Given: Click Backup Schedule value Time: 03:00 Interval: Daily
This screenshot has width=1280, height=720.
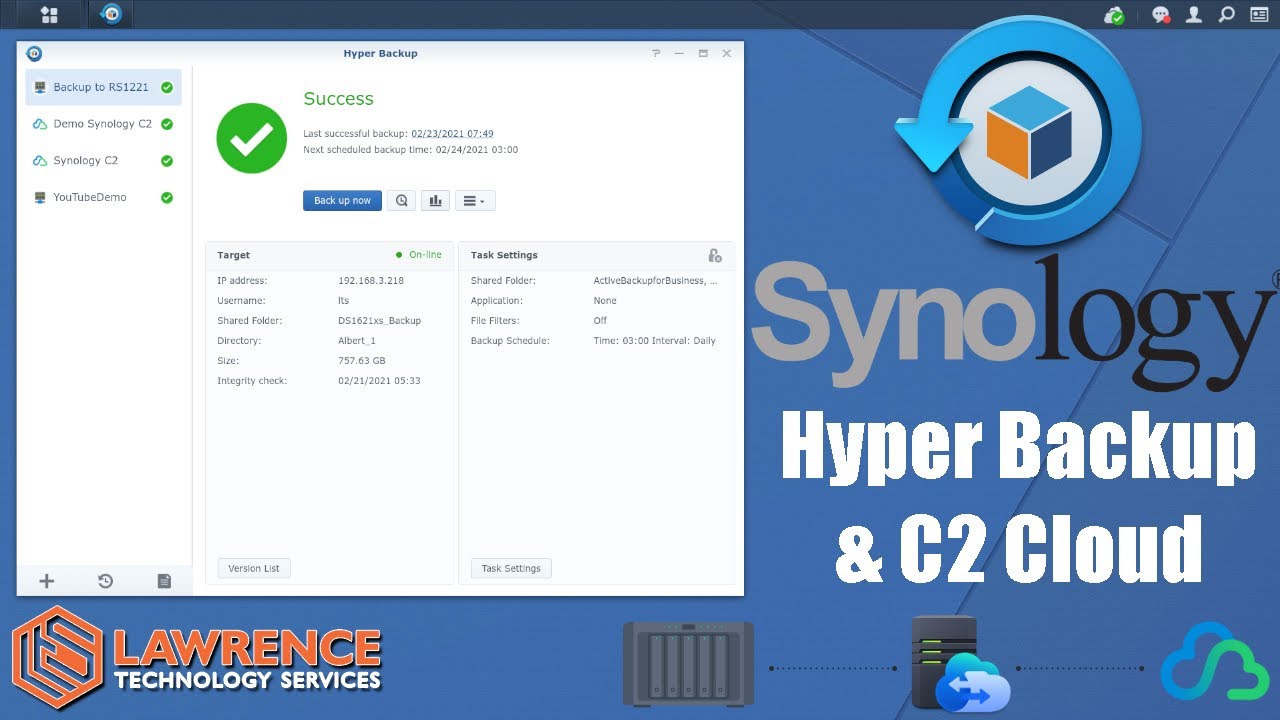Looking at the screenshot, I should (655, 341).
